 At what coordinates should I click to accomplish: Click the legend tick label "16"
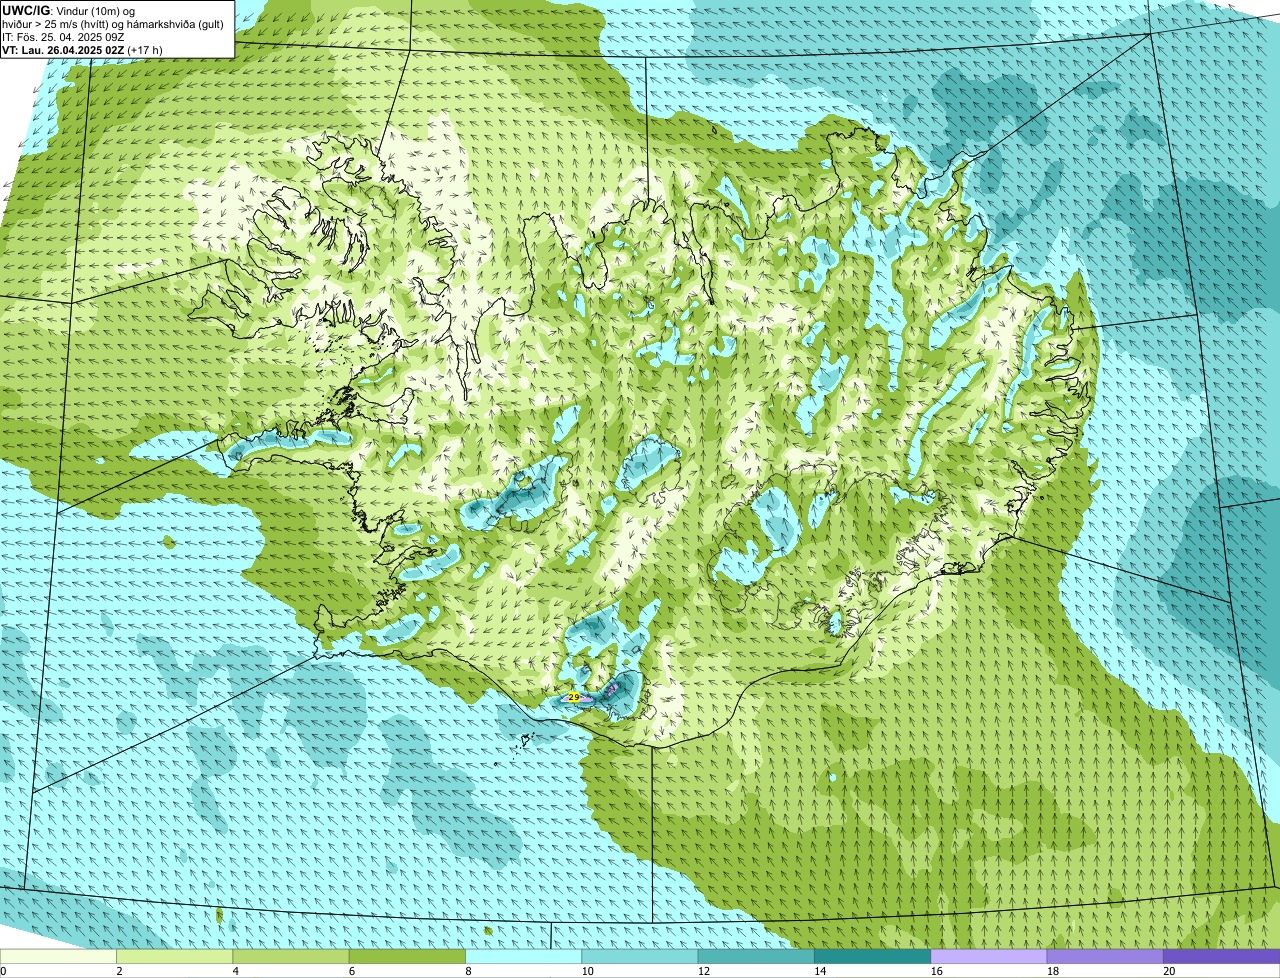pos(936,971)
